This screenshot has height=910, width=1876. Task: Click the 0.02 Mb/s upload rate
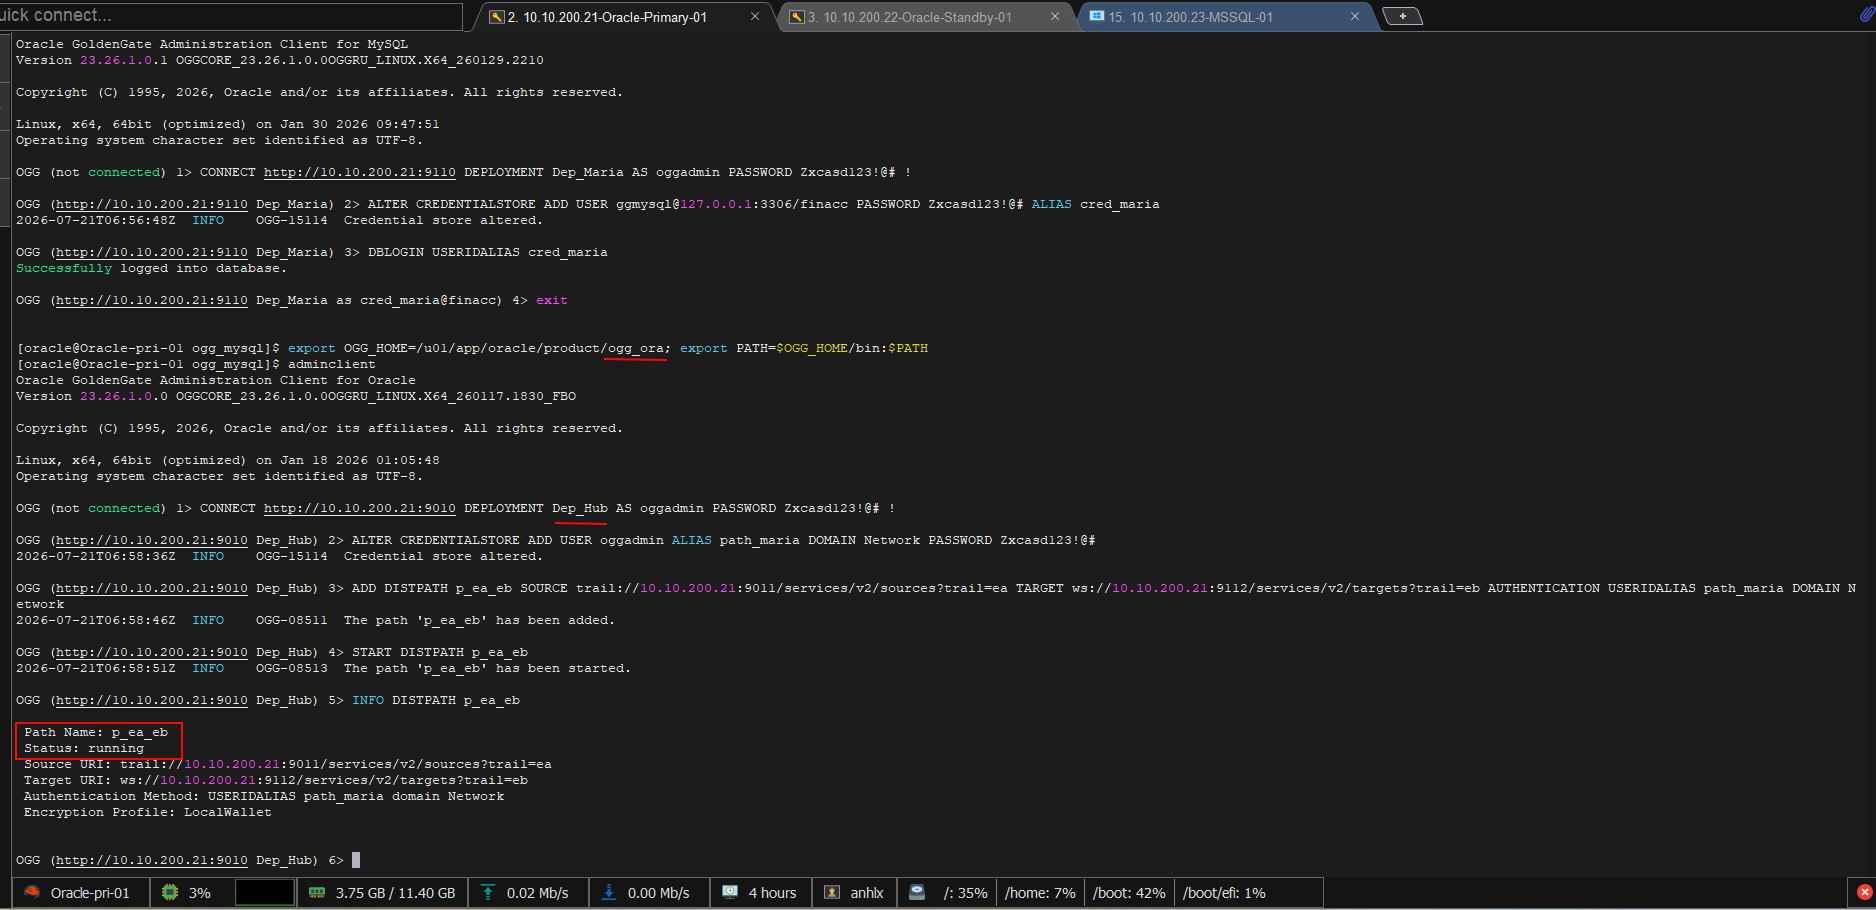coord(537,893)
